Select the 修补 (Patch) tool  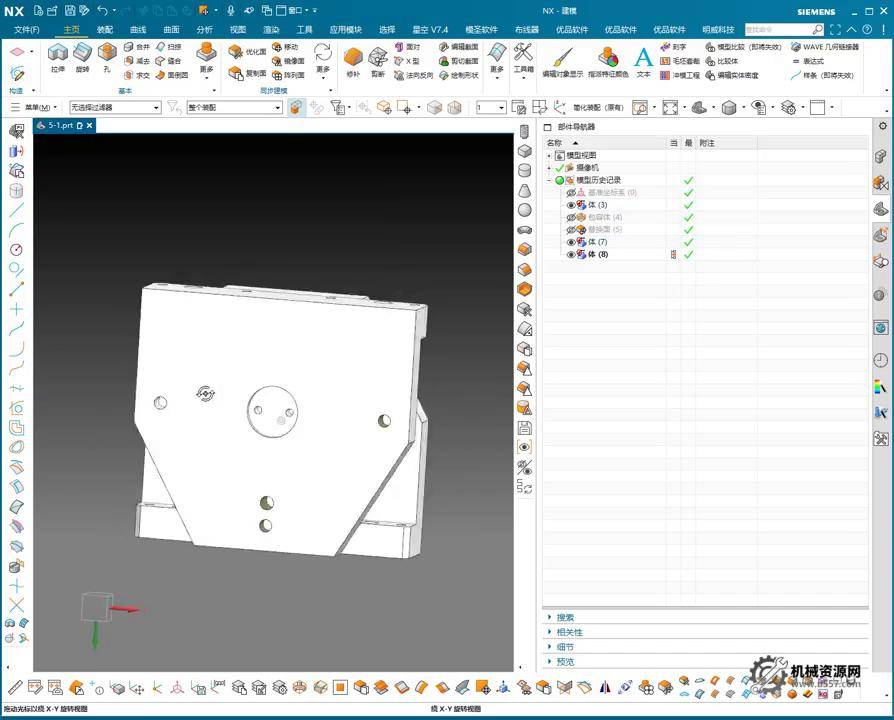tap(353, 58)
